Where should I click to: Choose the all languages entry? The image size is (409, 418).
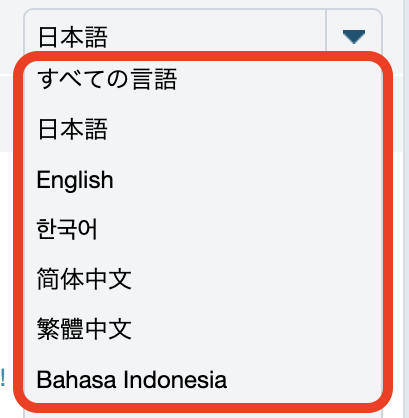[203, 79]
